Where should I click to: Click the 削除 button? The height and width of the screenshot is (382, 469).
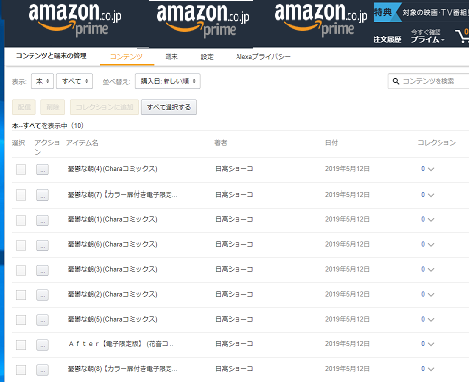pyautogui.click(x=53, y=107)
